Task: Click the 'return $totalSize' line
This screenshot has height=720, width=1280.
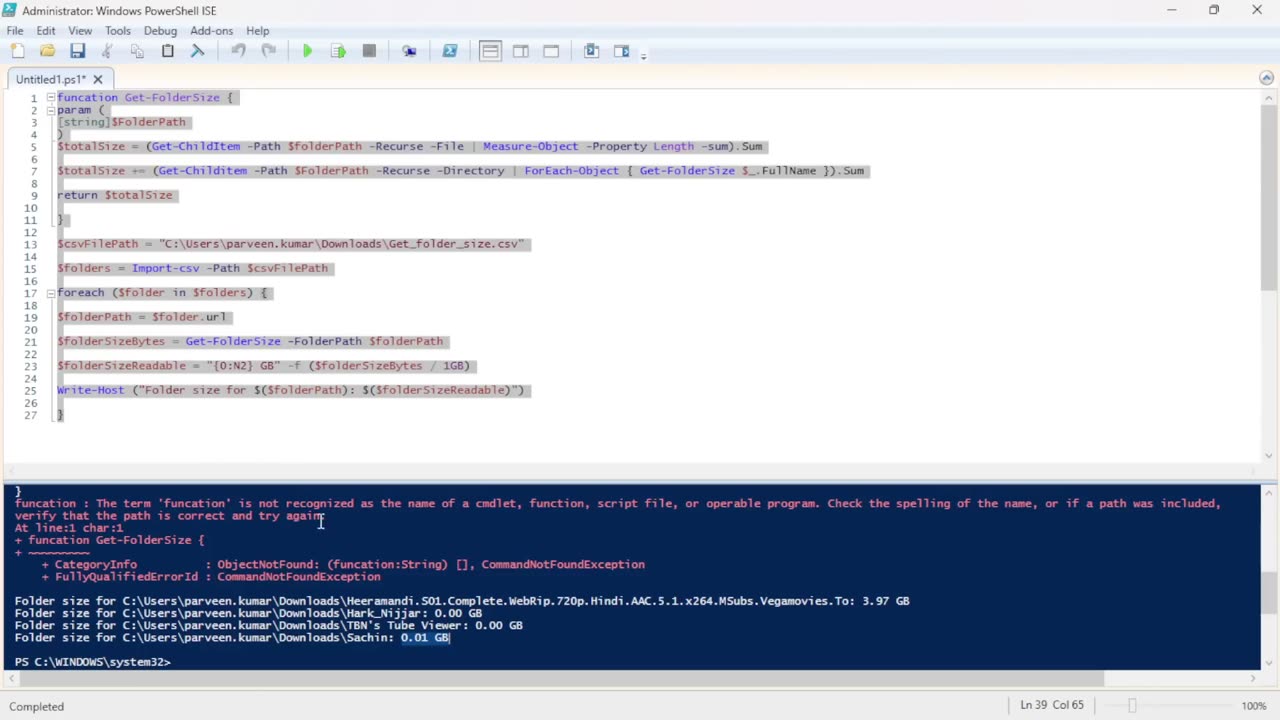Action: point(115,195)
